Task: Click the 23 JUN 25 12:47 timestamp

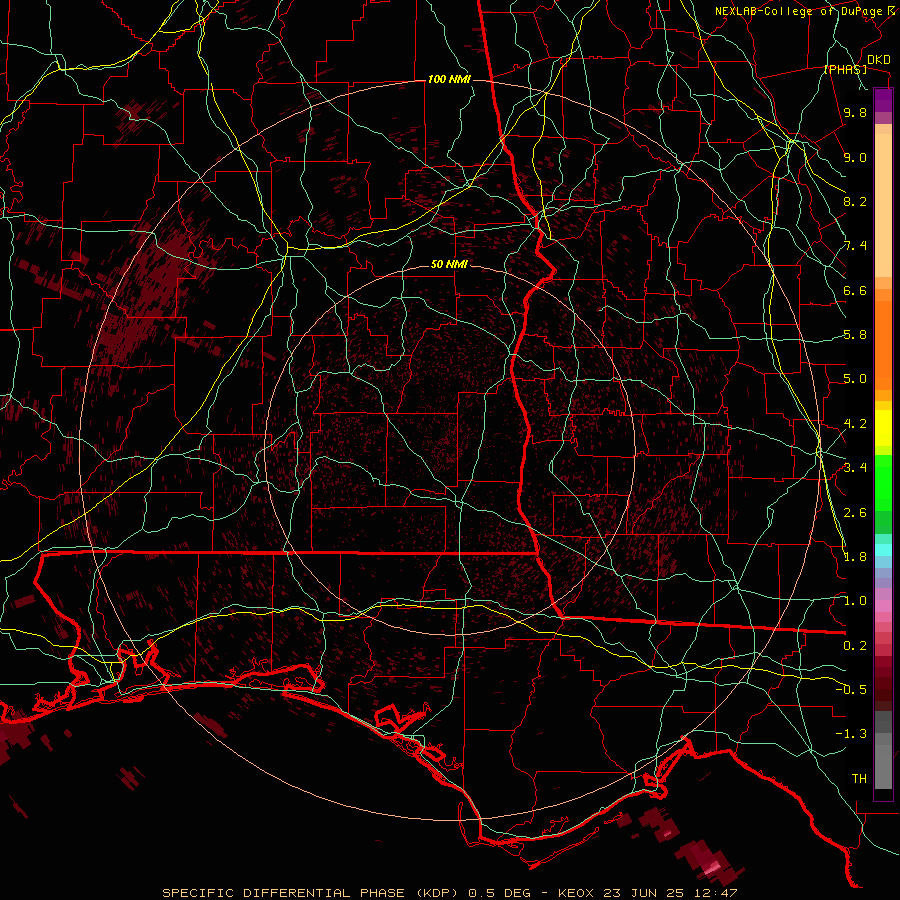Action: point(670,893)
